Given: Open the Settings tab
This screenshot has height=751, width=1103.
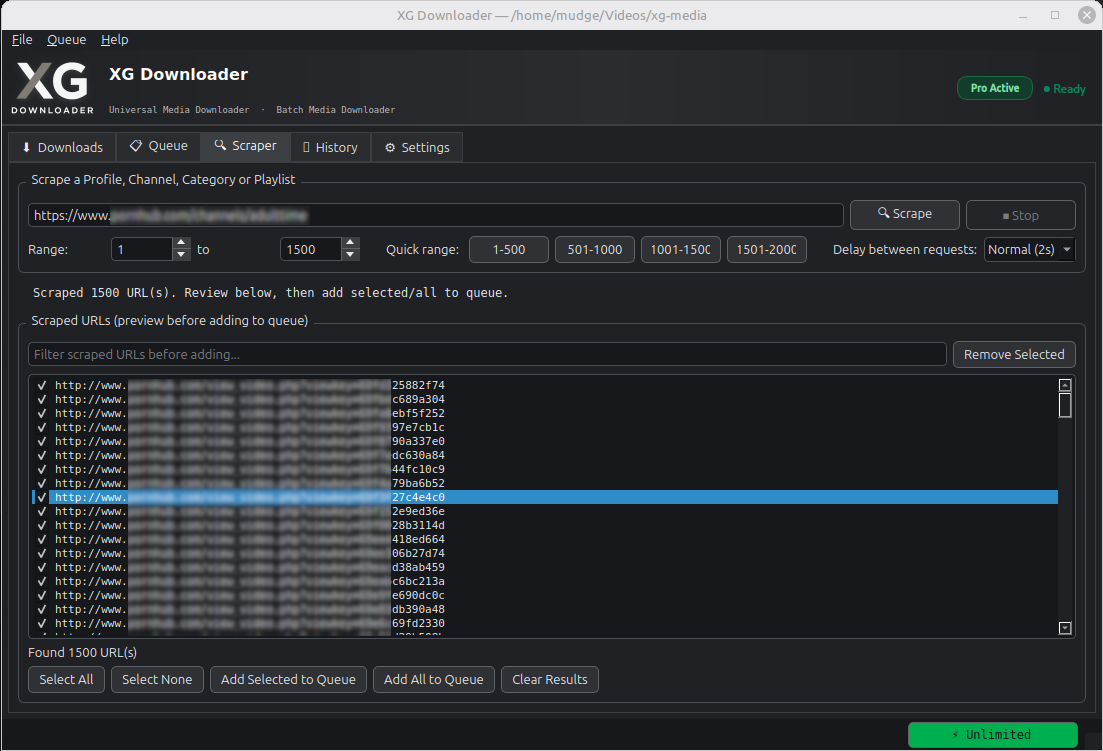Looking at the screenshot, I should coord(417,147).
